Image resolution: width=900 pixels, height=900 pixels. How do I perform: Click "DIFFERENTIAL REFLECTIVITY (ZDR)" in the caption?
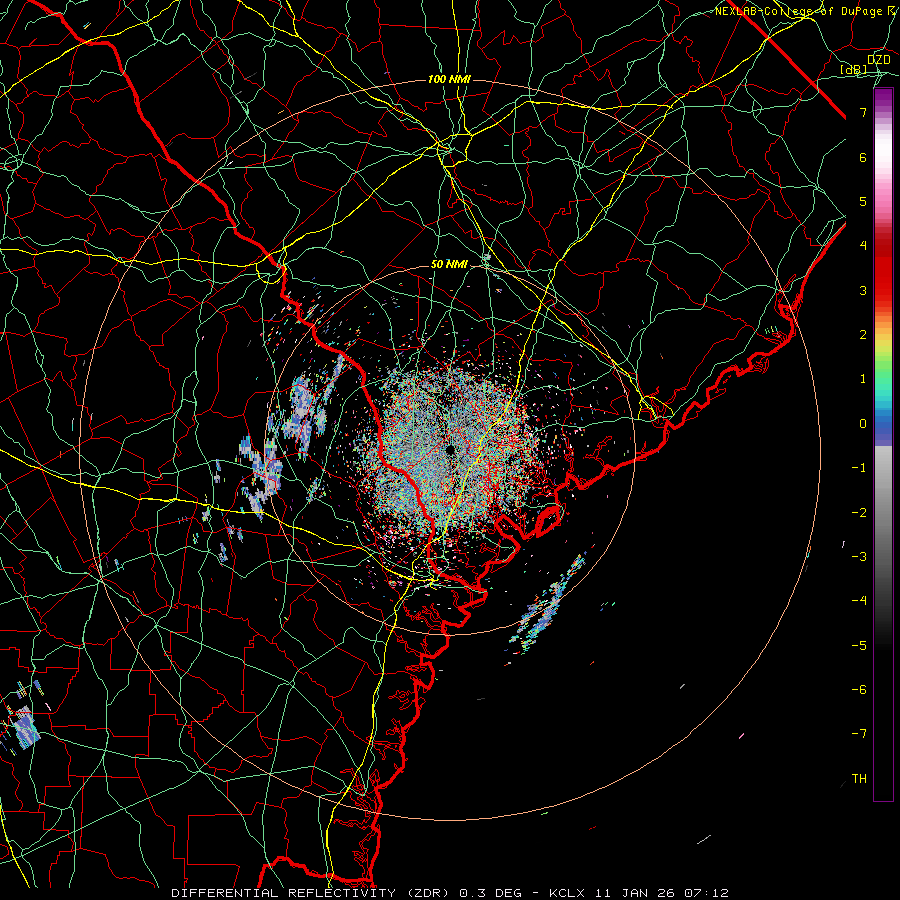click(312, 893)
